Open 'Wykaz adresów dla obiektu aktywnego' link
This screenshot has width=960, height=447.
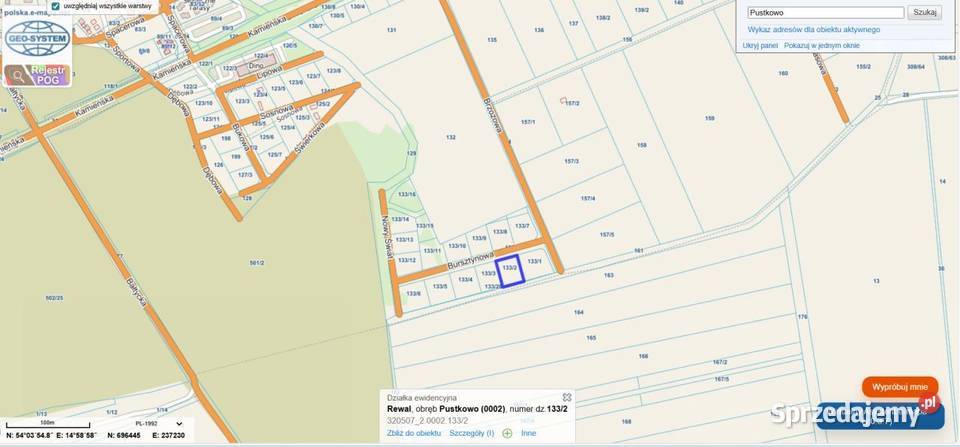[814, 29]
